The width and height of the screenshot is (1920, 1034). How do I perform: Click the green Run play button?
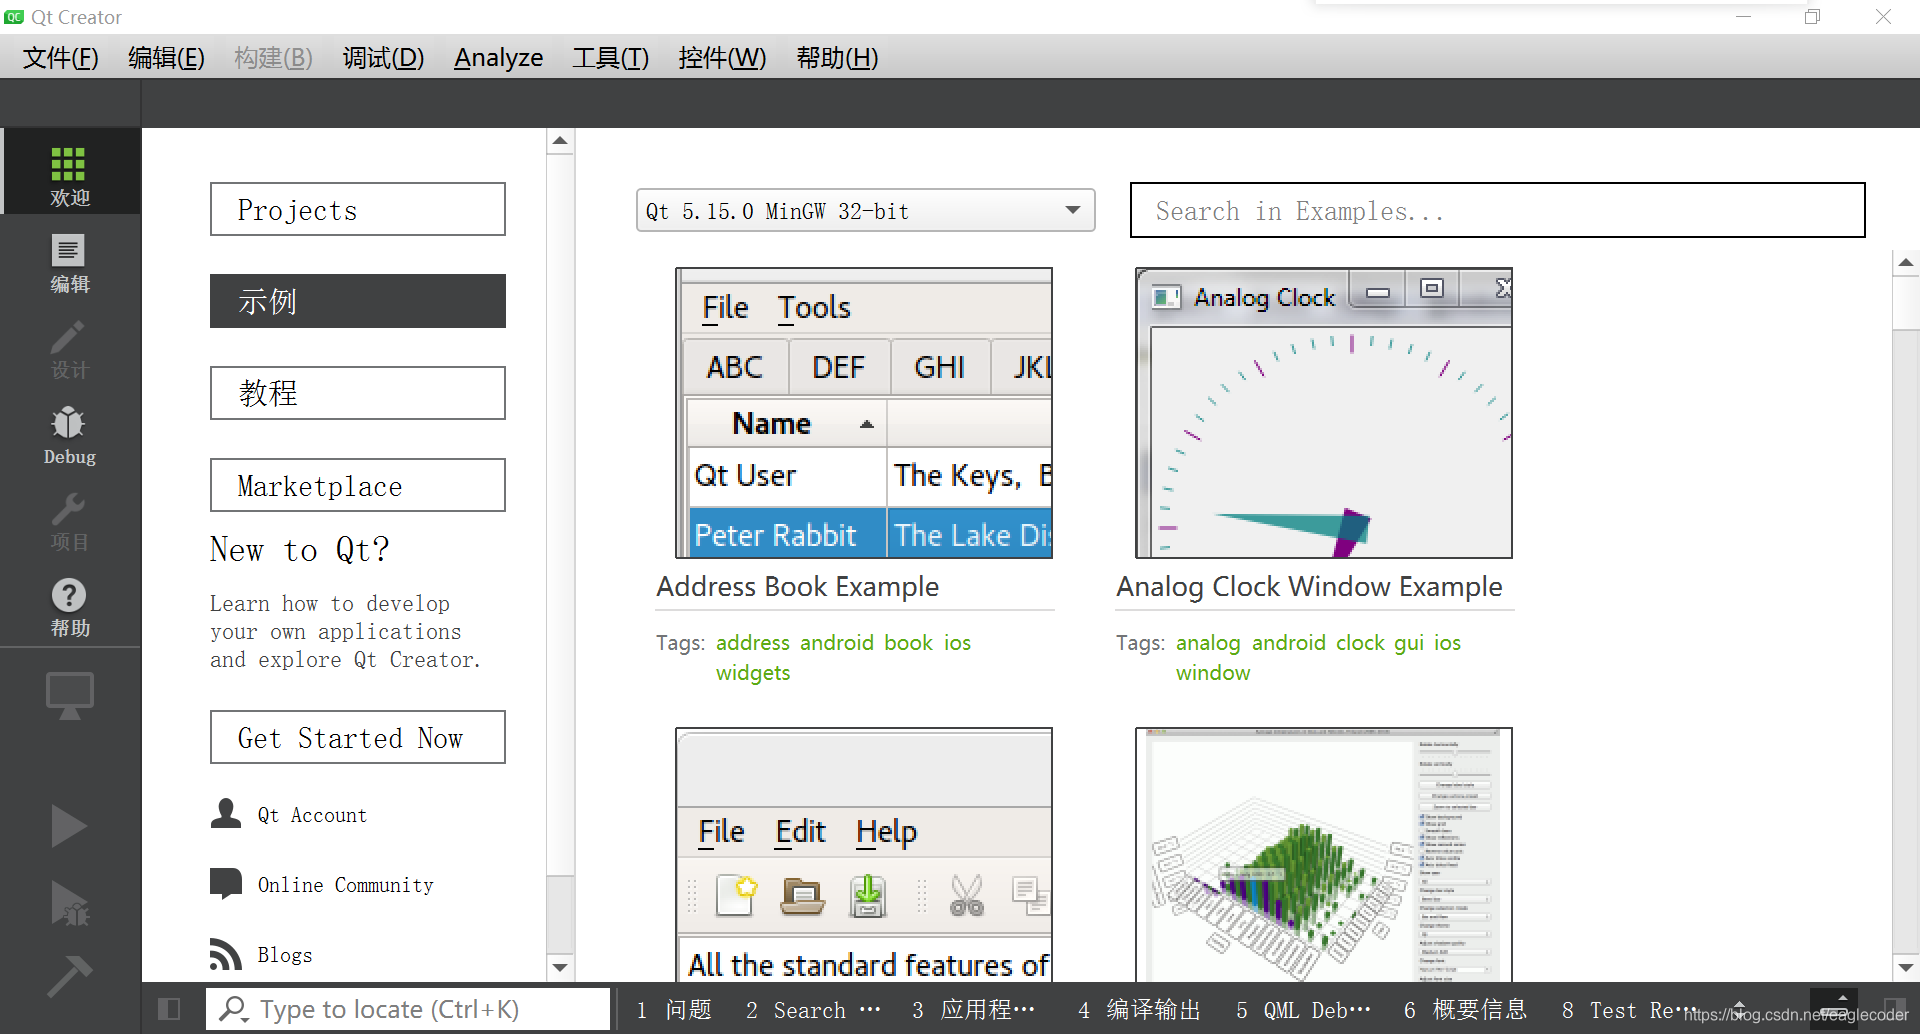(x=69, y=826)
